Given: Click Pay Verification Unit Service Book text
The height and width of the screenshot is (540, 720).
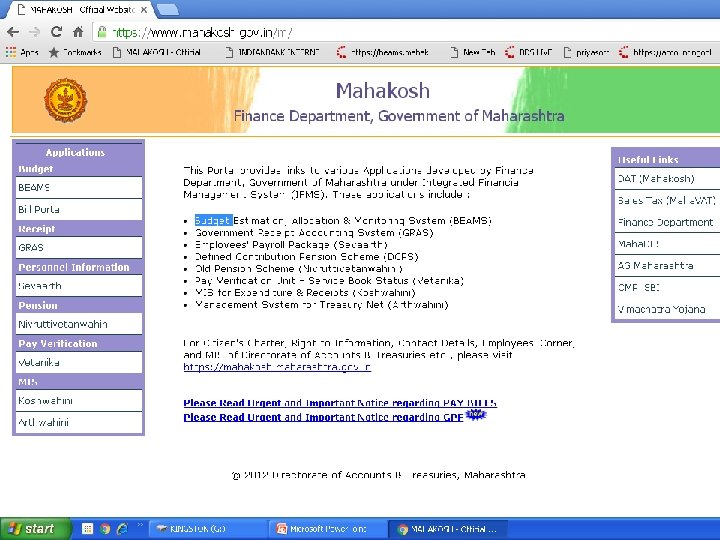Looking at the screenshot, I should pos(329,280).
